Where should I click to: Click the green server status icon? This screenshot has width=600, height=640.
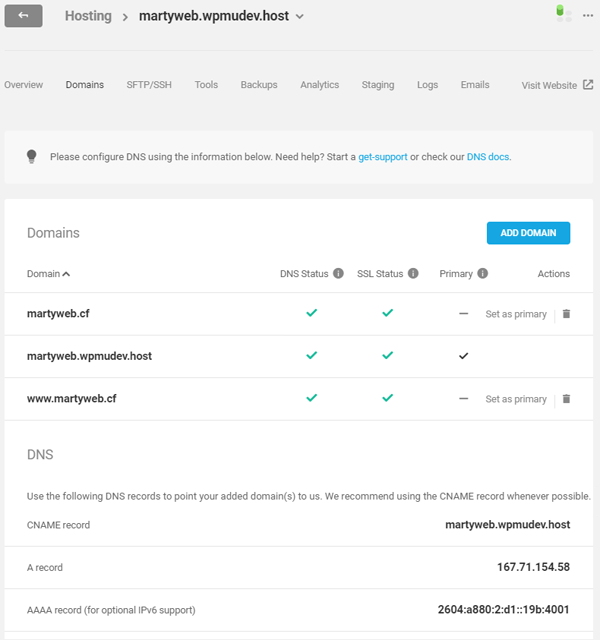(563, 12)
